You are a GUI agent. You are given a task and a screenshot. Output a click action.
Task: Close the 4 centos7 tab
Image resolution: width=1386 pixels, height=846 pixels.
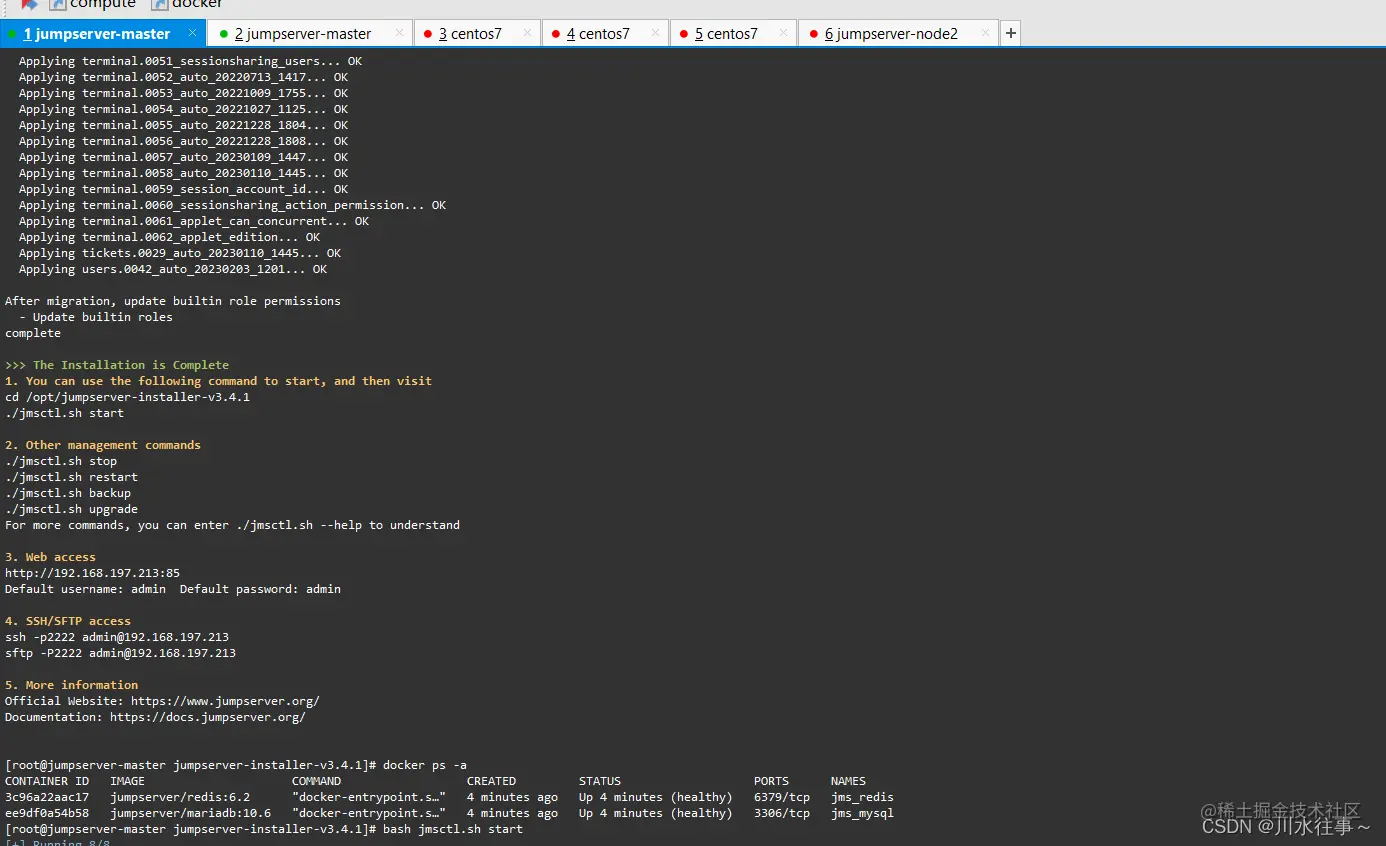655,33
